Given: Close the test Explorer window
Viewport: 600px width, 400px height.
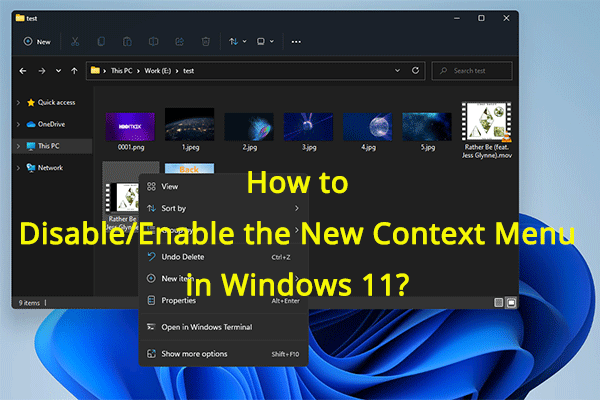Looking at the screenshot, I should pos(506,18).
